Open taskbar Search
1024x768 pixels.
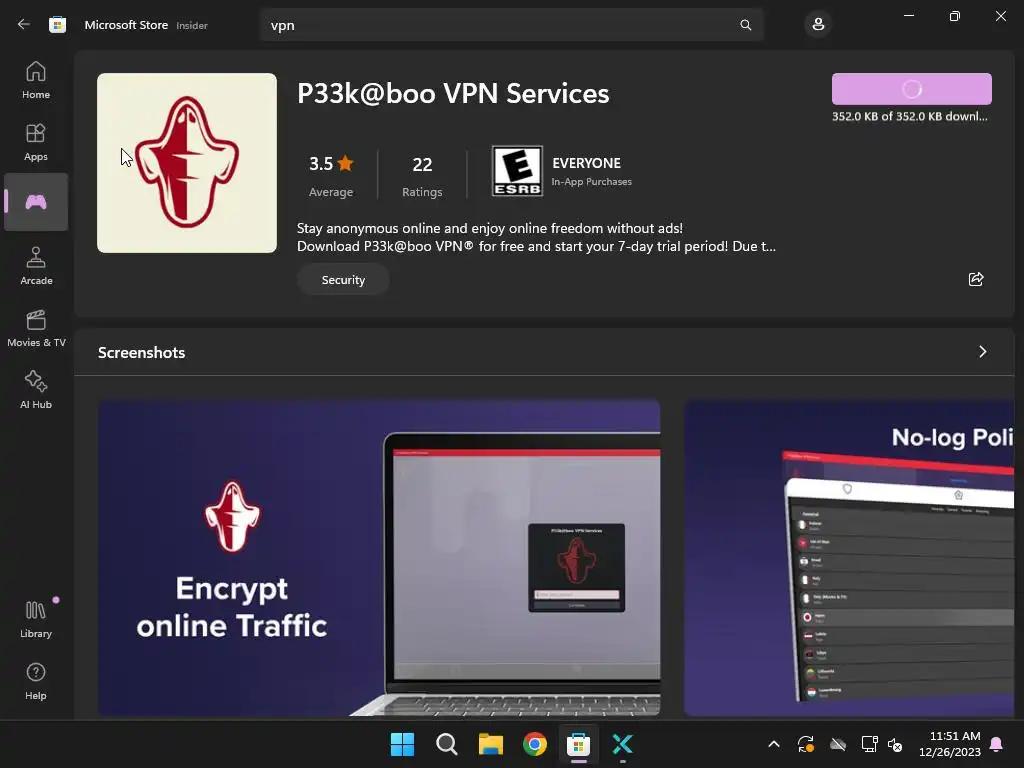447,744
